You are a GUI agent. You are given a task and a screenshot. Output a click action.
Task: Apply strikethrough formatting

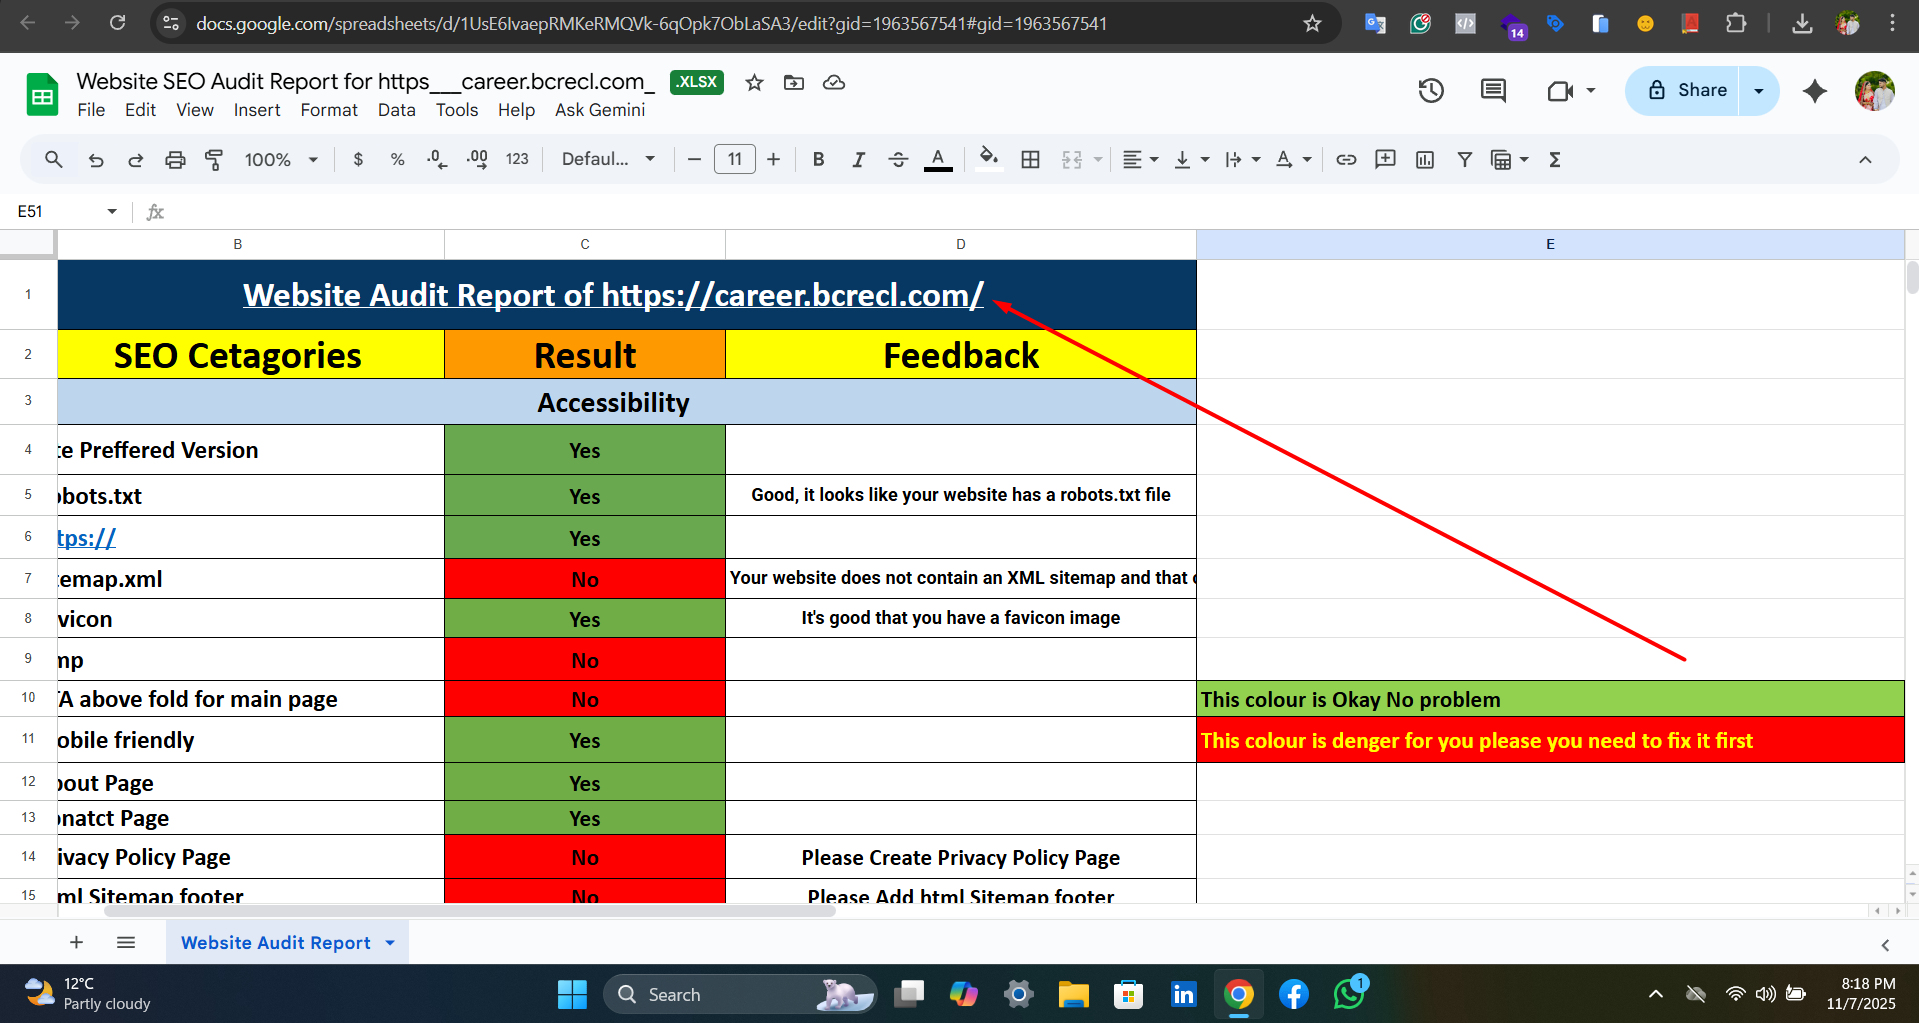[898, 159]
